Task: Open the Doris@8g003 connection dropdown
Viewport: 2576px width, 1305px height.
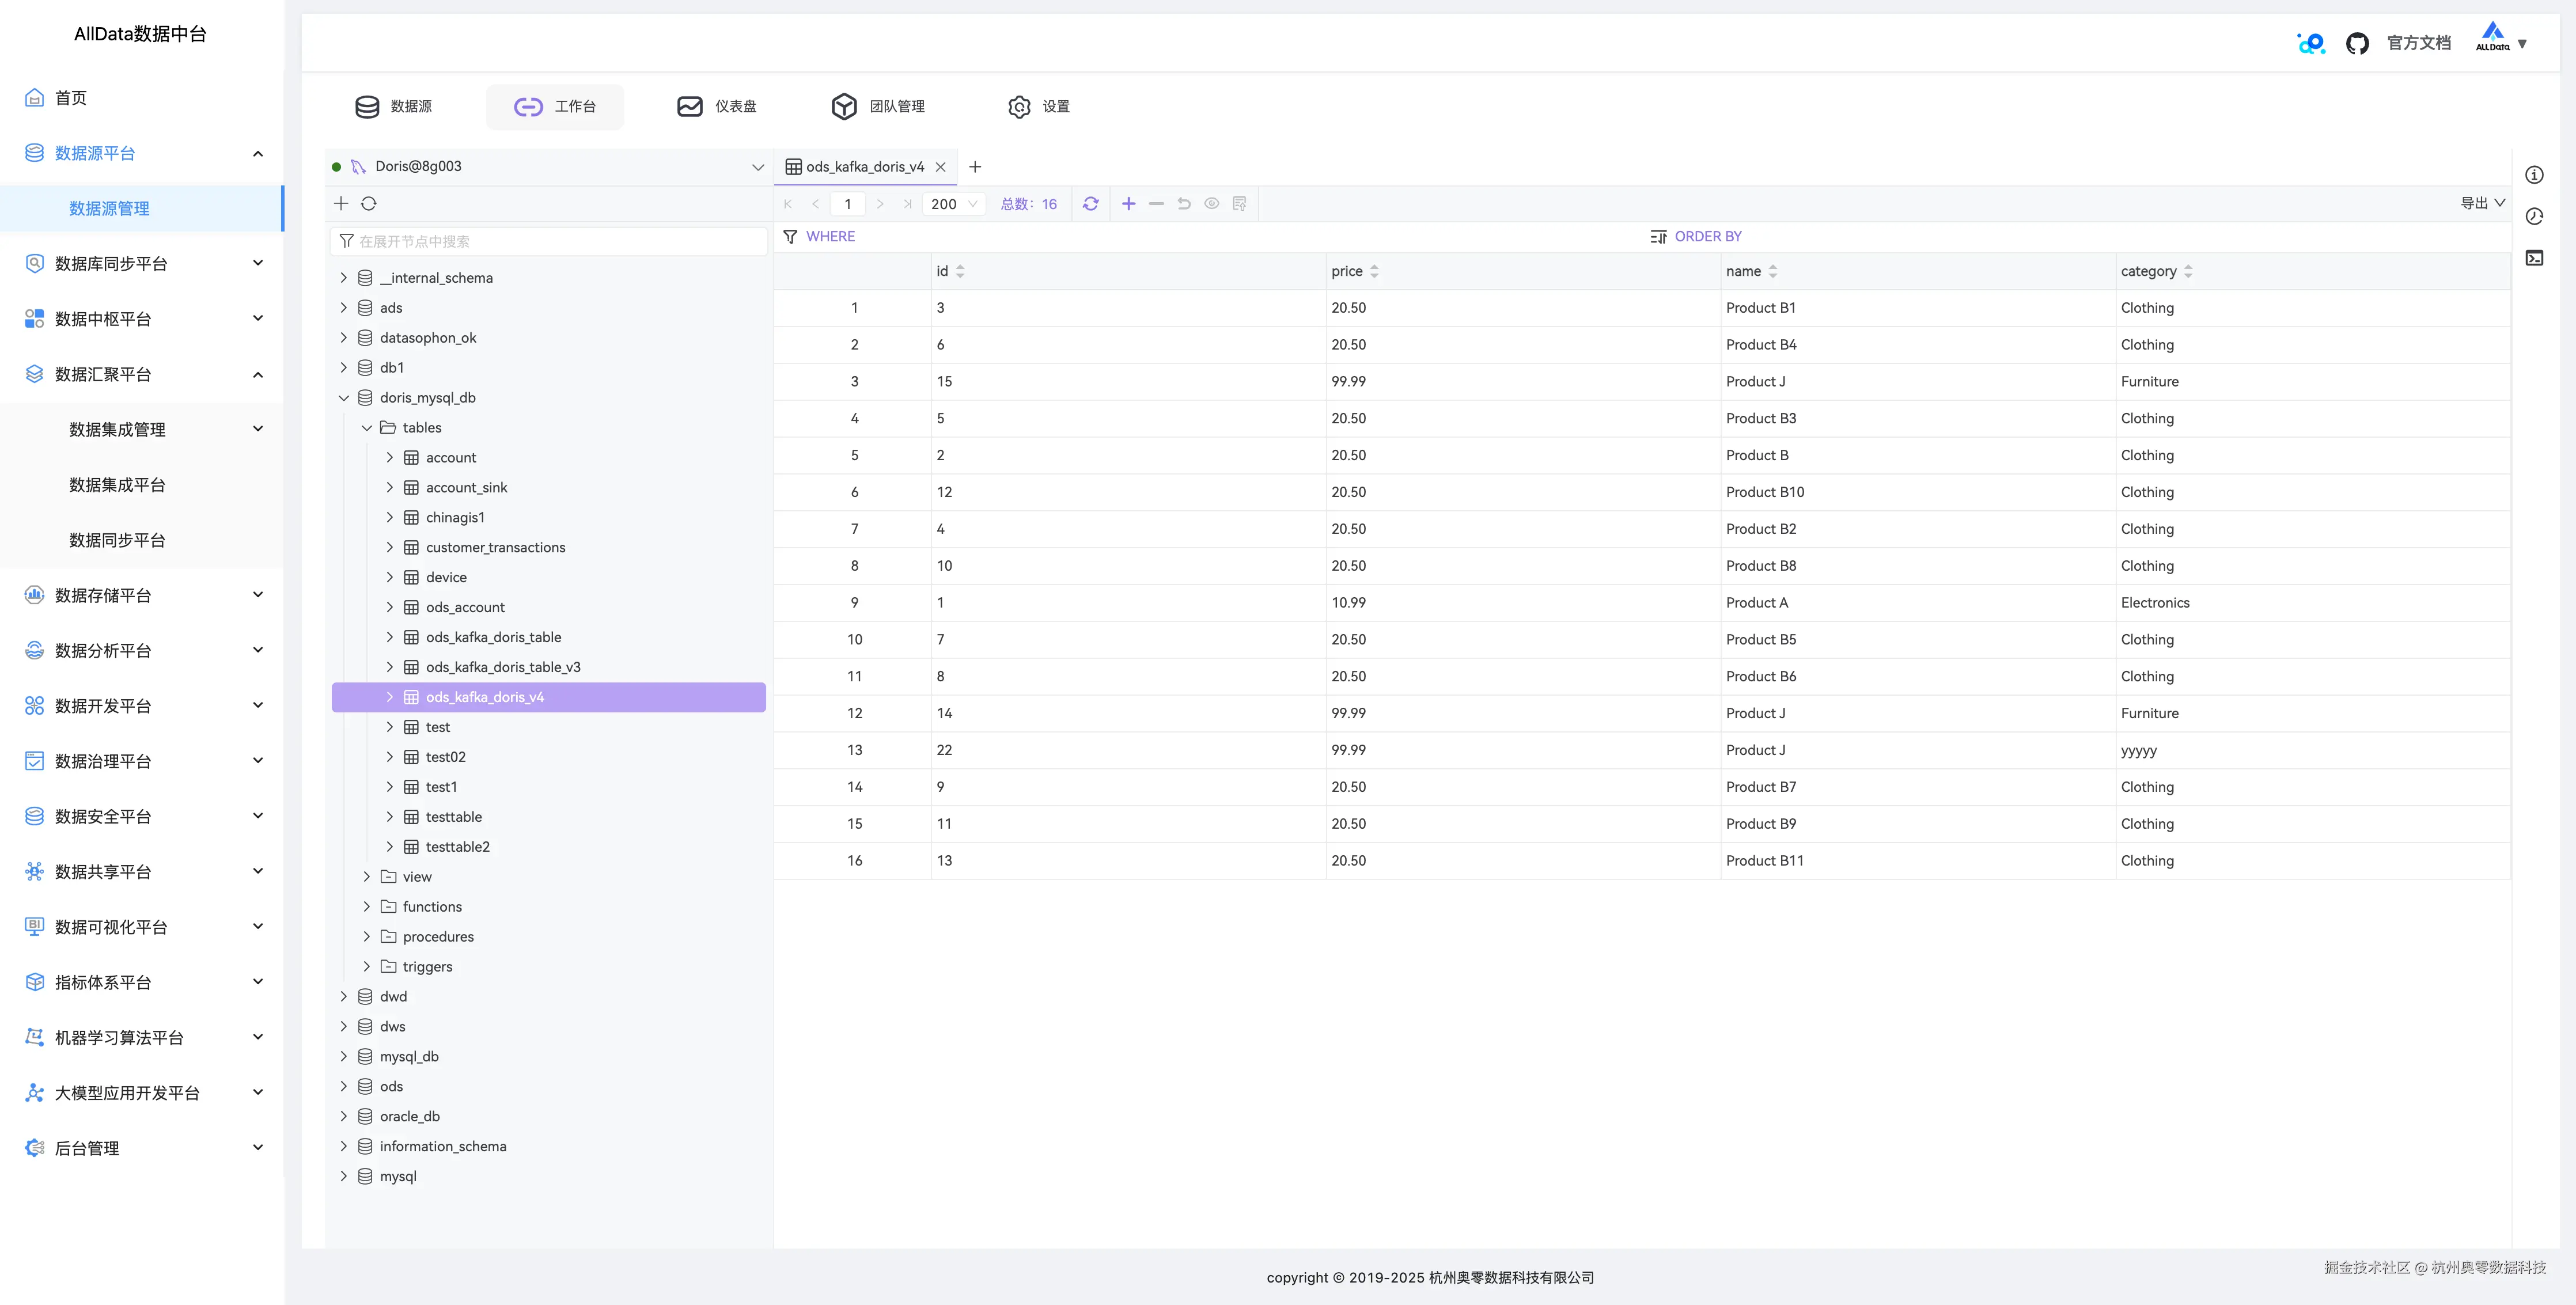Action: click(x=757, y=167)
